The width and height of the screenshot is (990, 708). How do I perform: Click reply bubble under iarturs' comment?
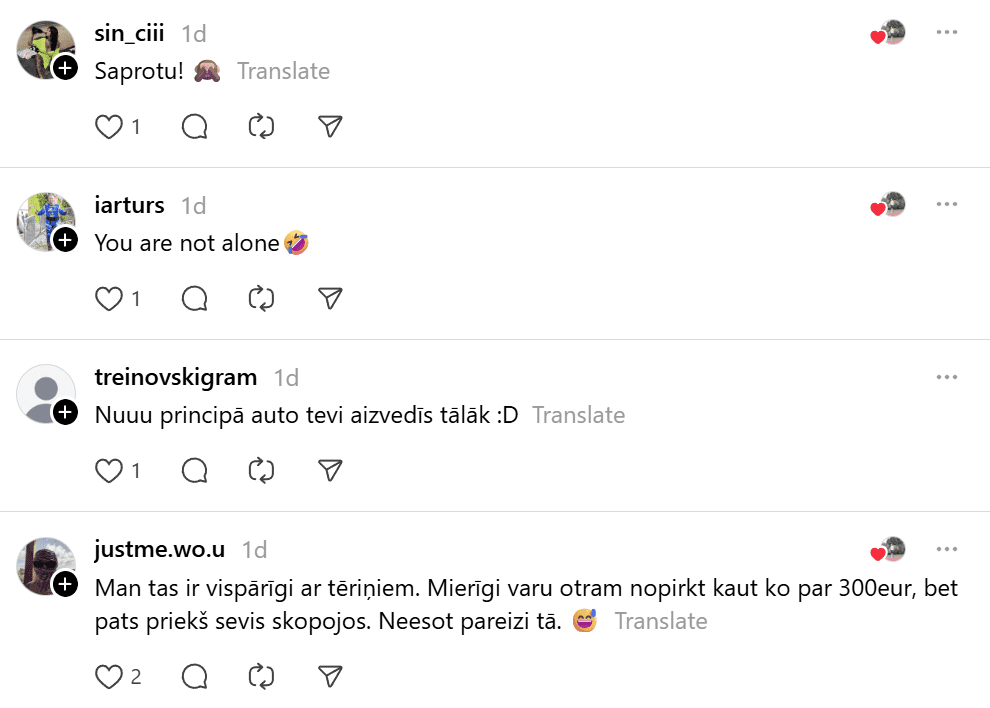[x=195, y=298]
